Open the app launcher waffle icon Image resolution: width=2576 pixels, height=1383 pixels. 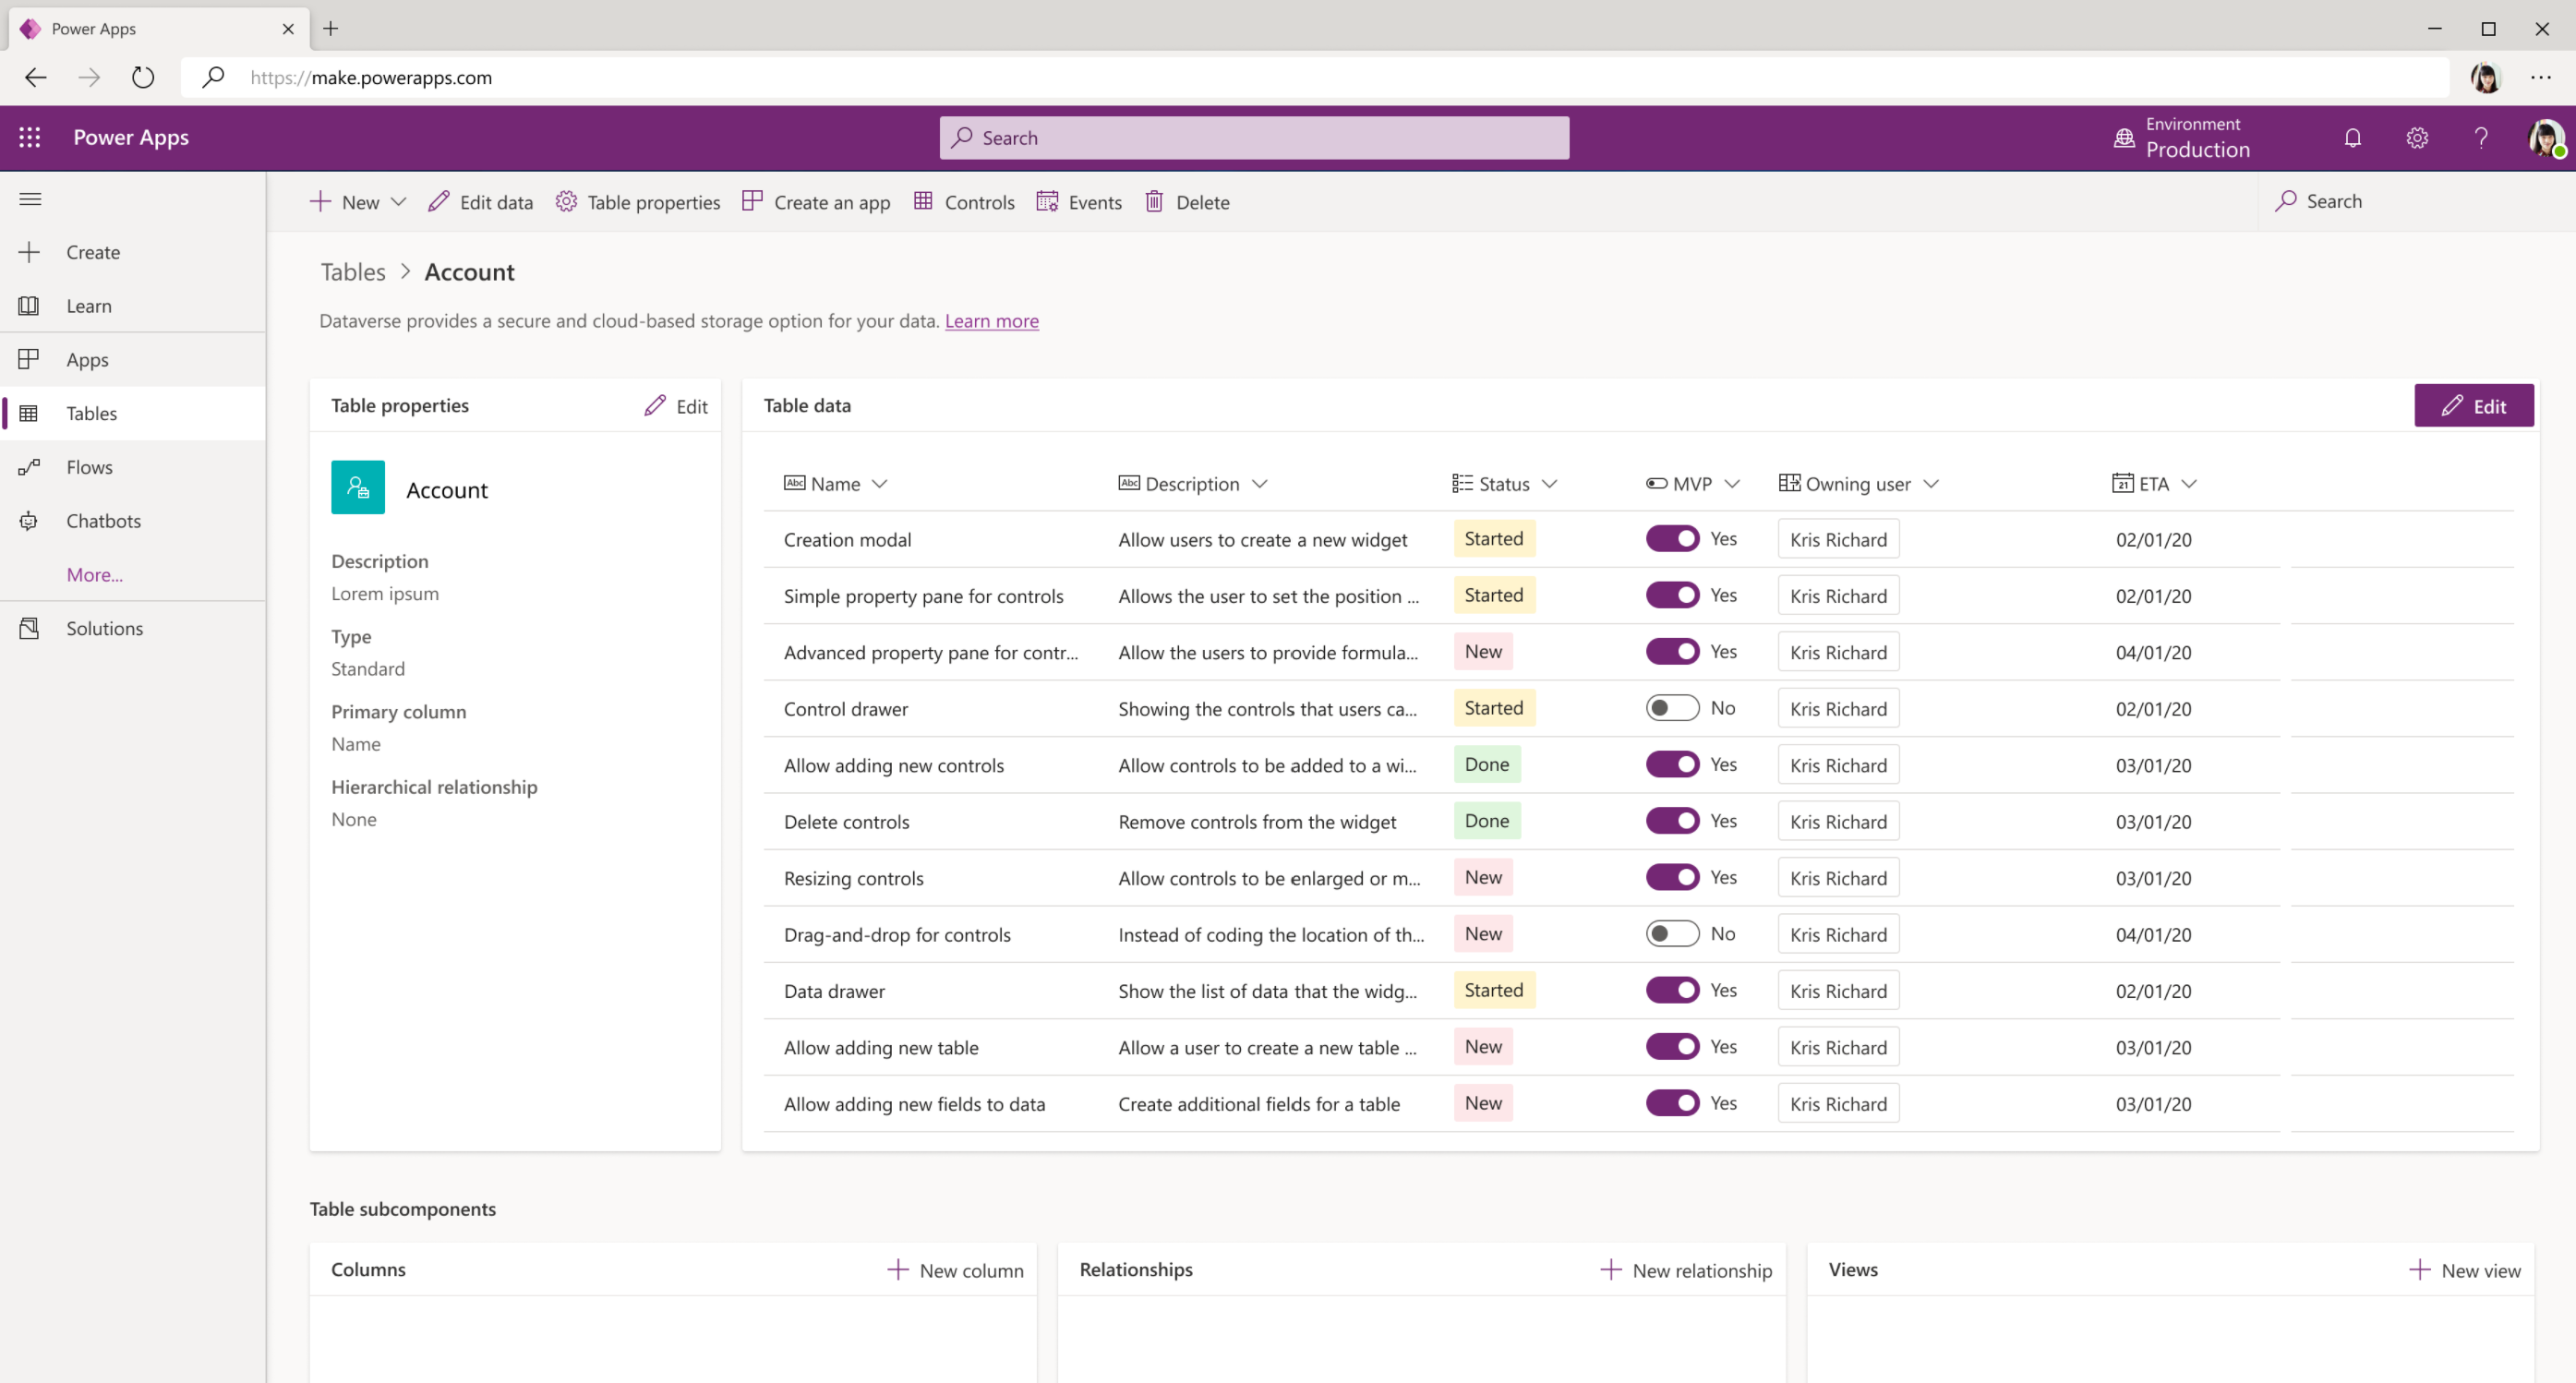pyautogui.click(x=30, y=137)
